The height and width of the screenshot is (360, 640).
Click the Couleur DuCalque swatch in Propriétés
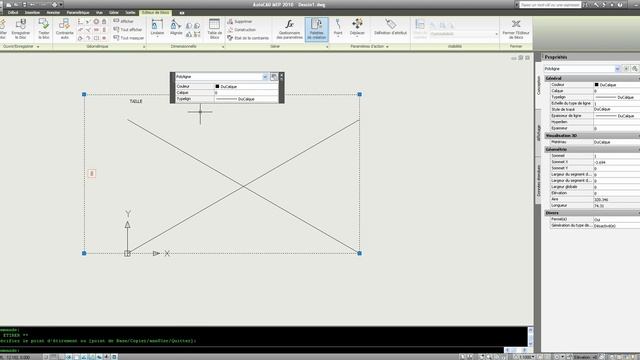click(596, 84)
